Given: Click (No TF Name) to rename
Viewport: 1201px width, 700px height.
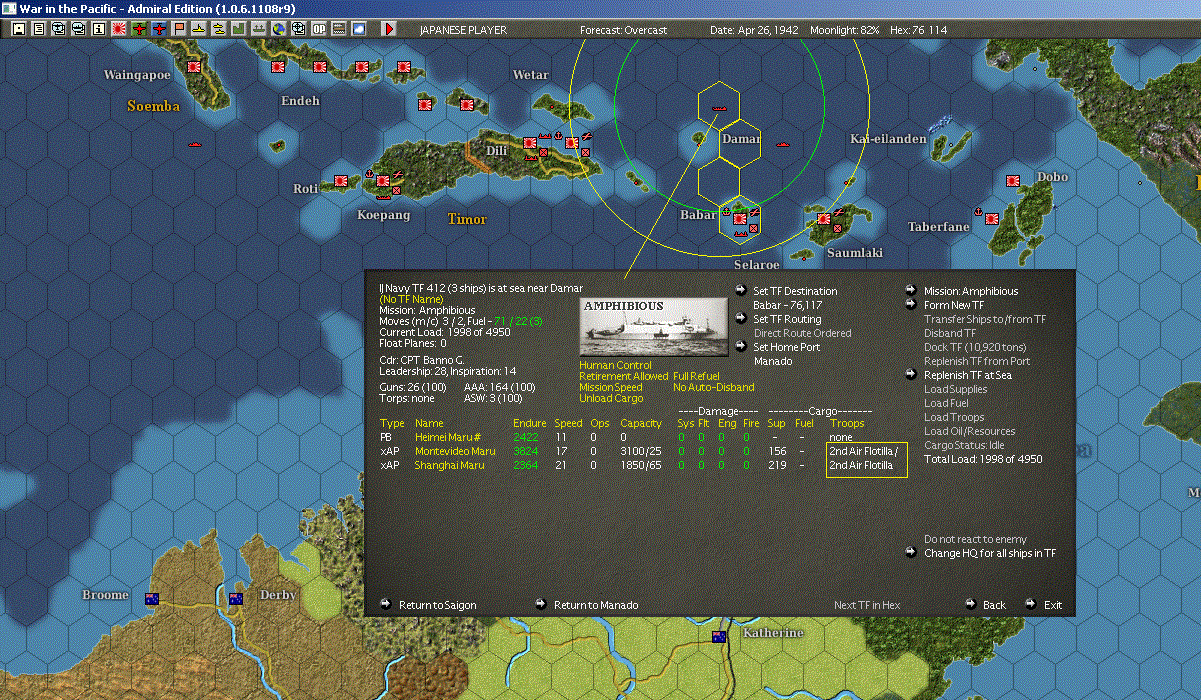Looking at the screenshot, I should click(410, 299).
